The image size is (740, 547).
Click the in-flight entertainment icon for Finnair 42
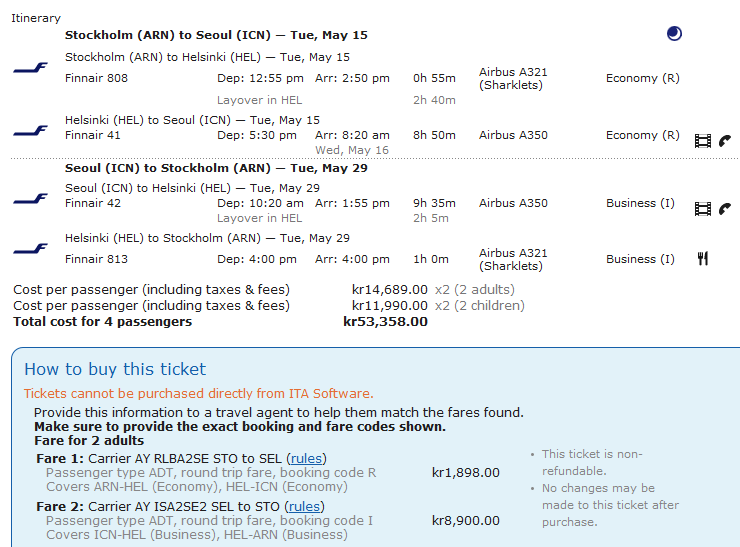(x=702, y=209)
